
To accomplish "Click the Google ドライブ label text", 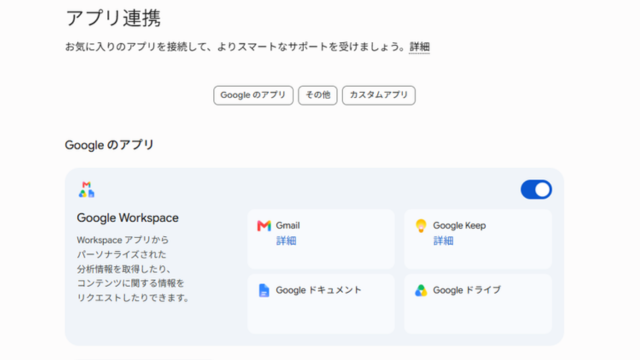I will pyautogui.click(x=467, y=290).
